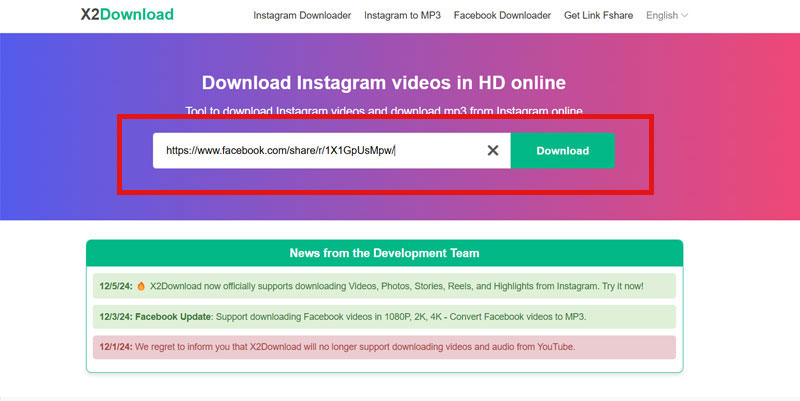Expand the English language dropdown
The width and height of the screenshot is (800, 401).
click(667, 15)
